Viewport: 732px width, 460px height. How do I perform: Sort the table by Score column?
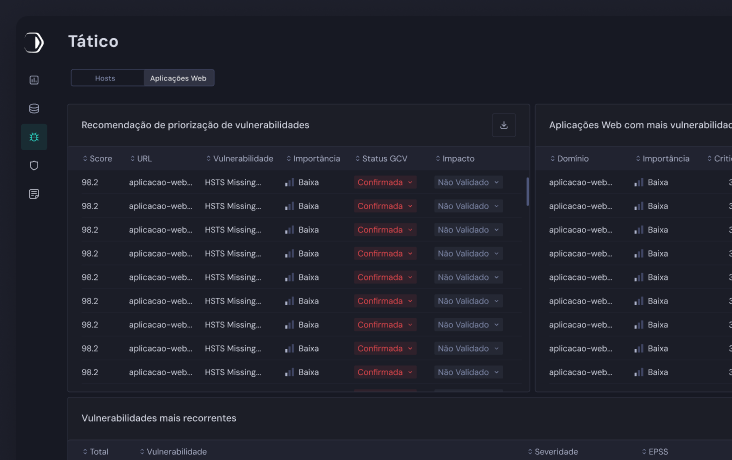[x=98, y=159]
